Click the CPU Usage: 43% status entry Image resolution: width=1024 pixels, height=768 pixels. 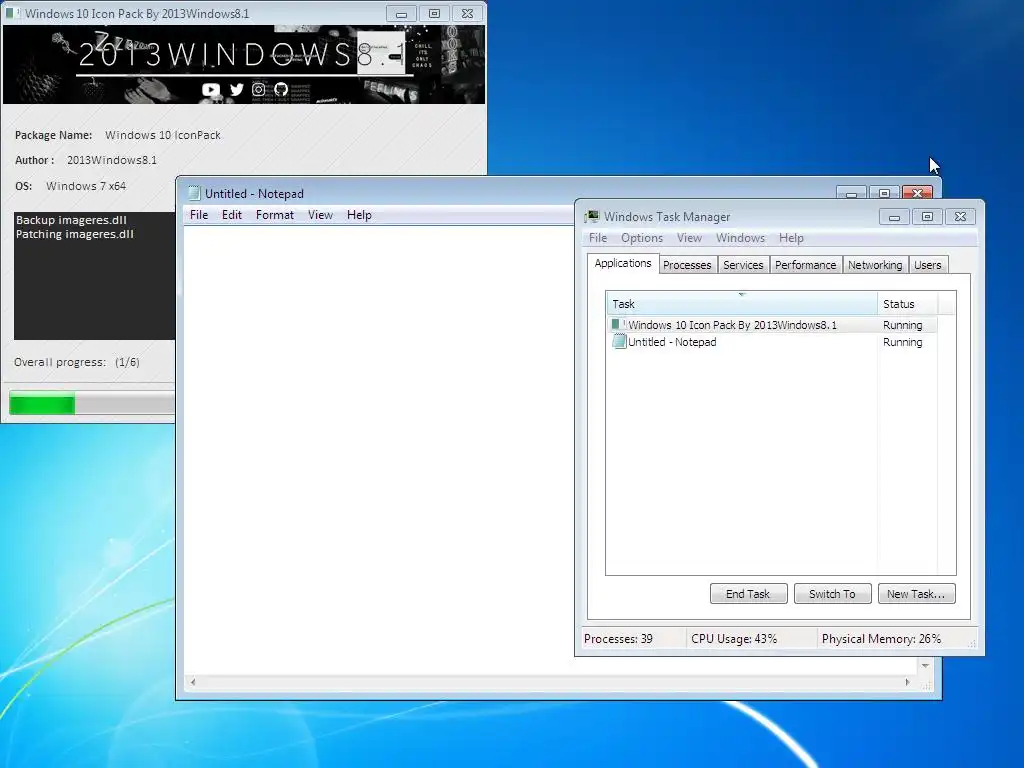click(x=734, y=639)
